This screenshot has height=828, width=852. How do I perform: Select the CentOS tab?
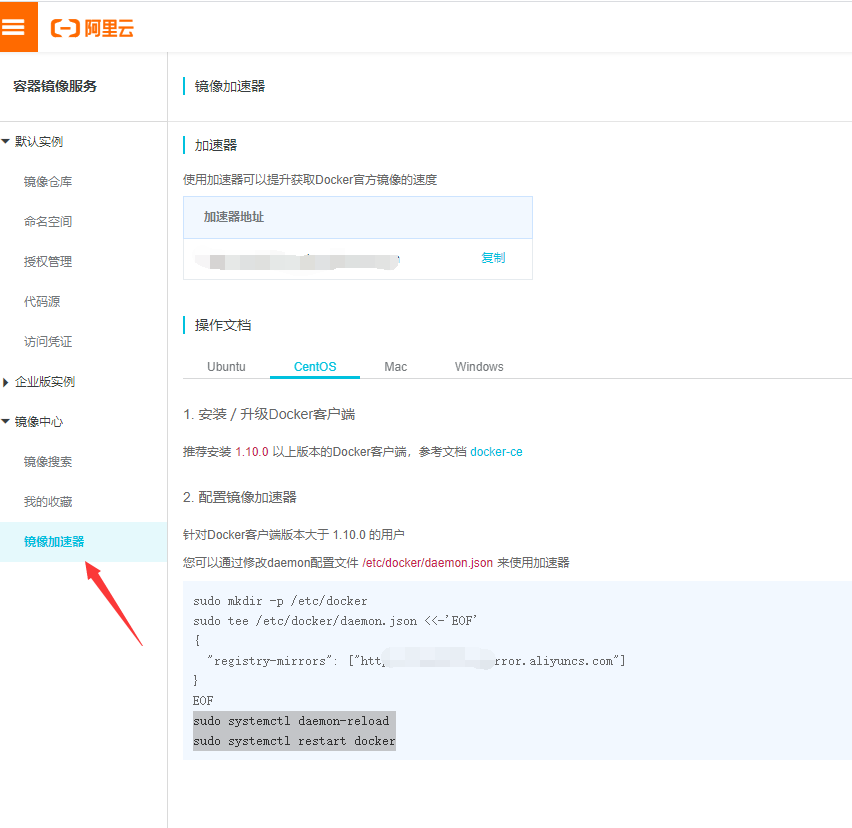(x=314, y=366)
